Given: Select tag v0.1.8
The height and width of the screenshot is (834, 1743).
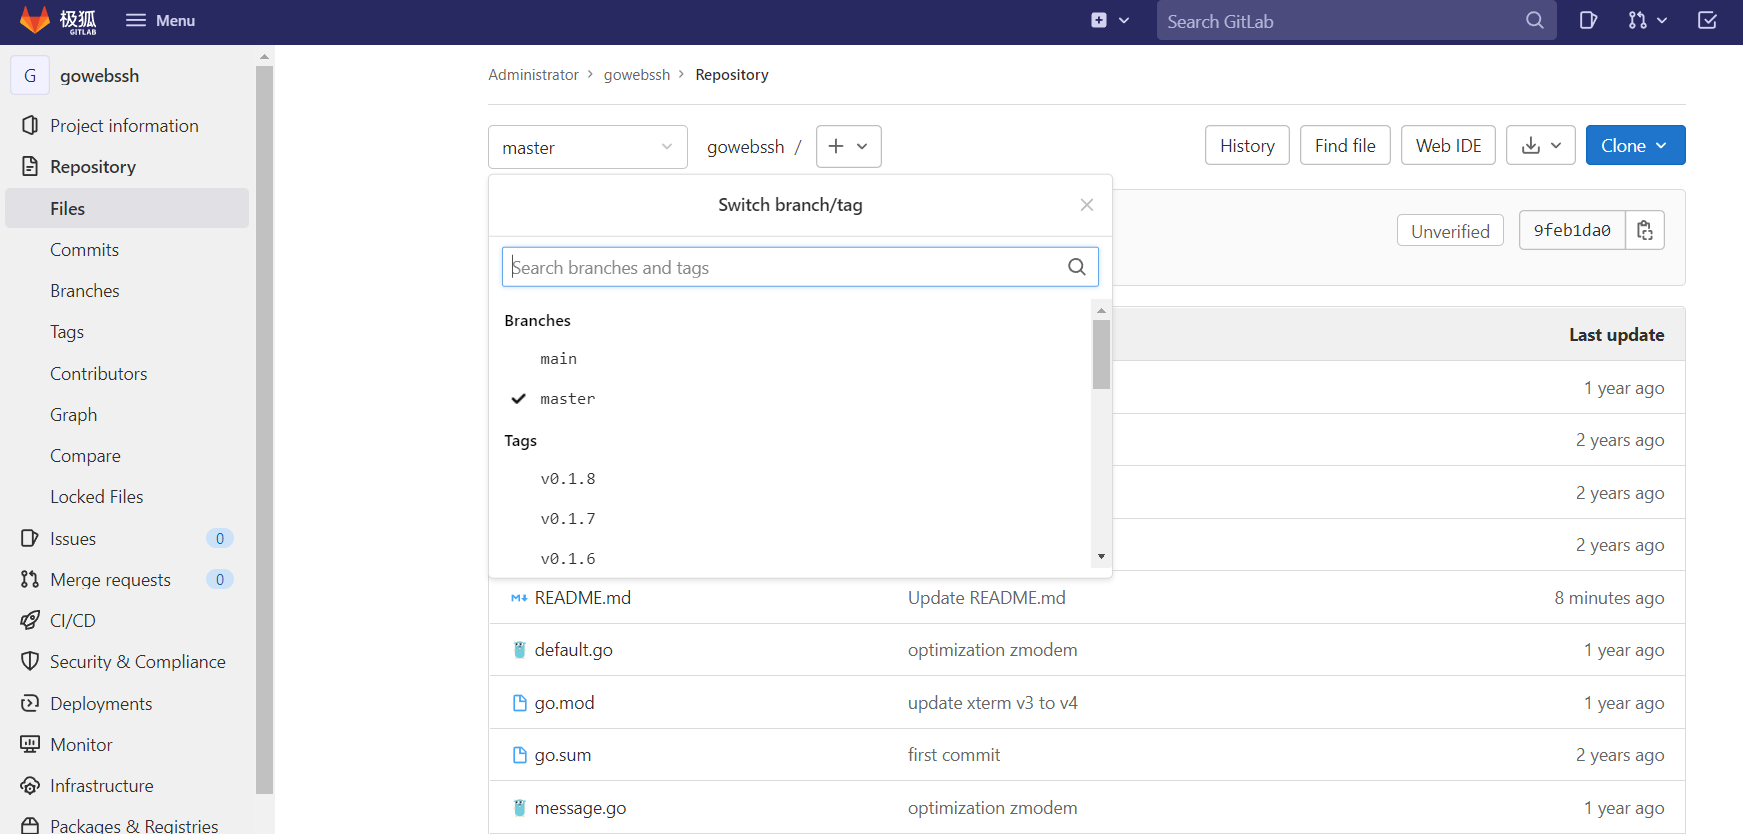Looking at the screenshot, I should click(568, 478).
